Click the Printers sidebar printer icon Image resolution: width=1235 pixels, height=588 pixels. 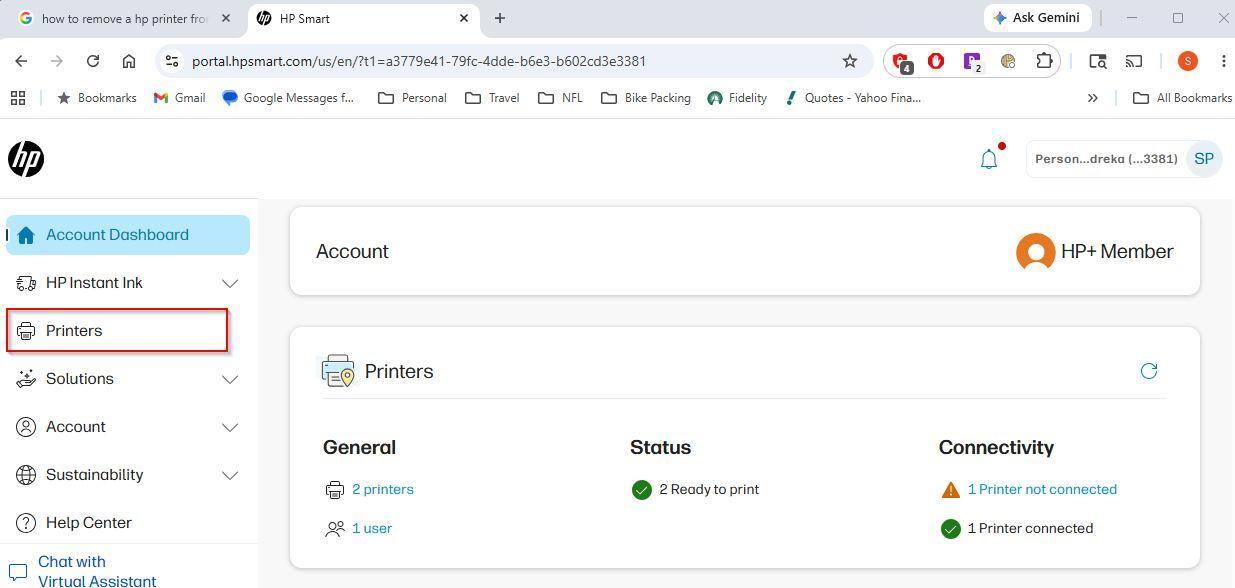coord(26,331)
